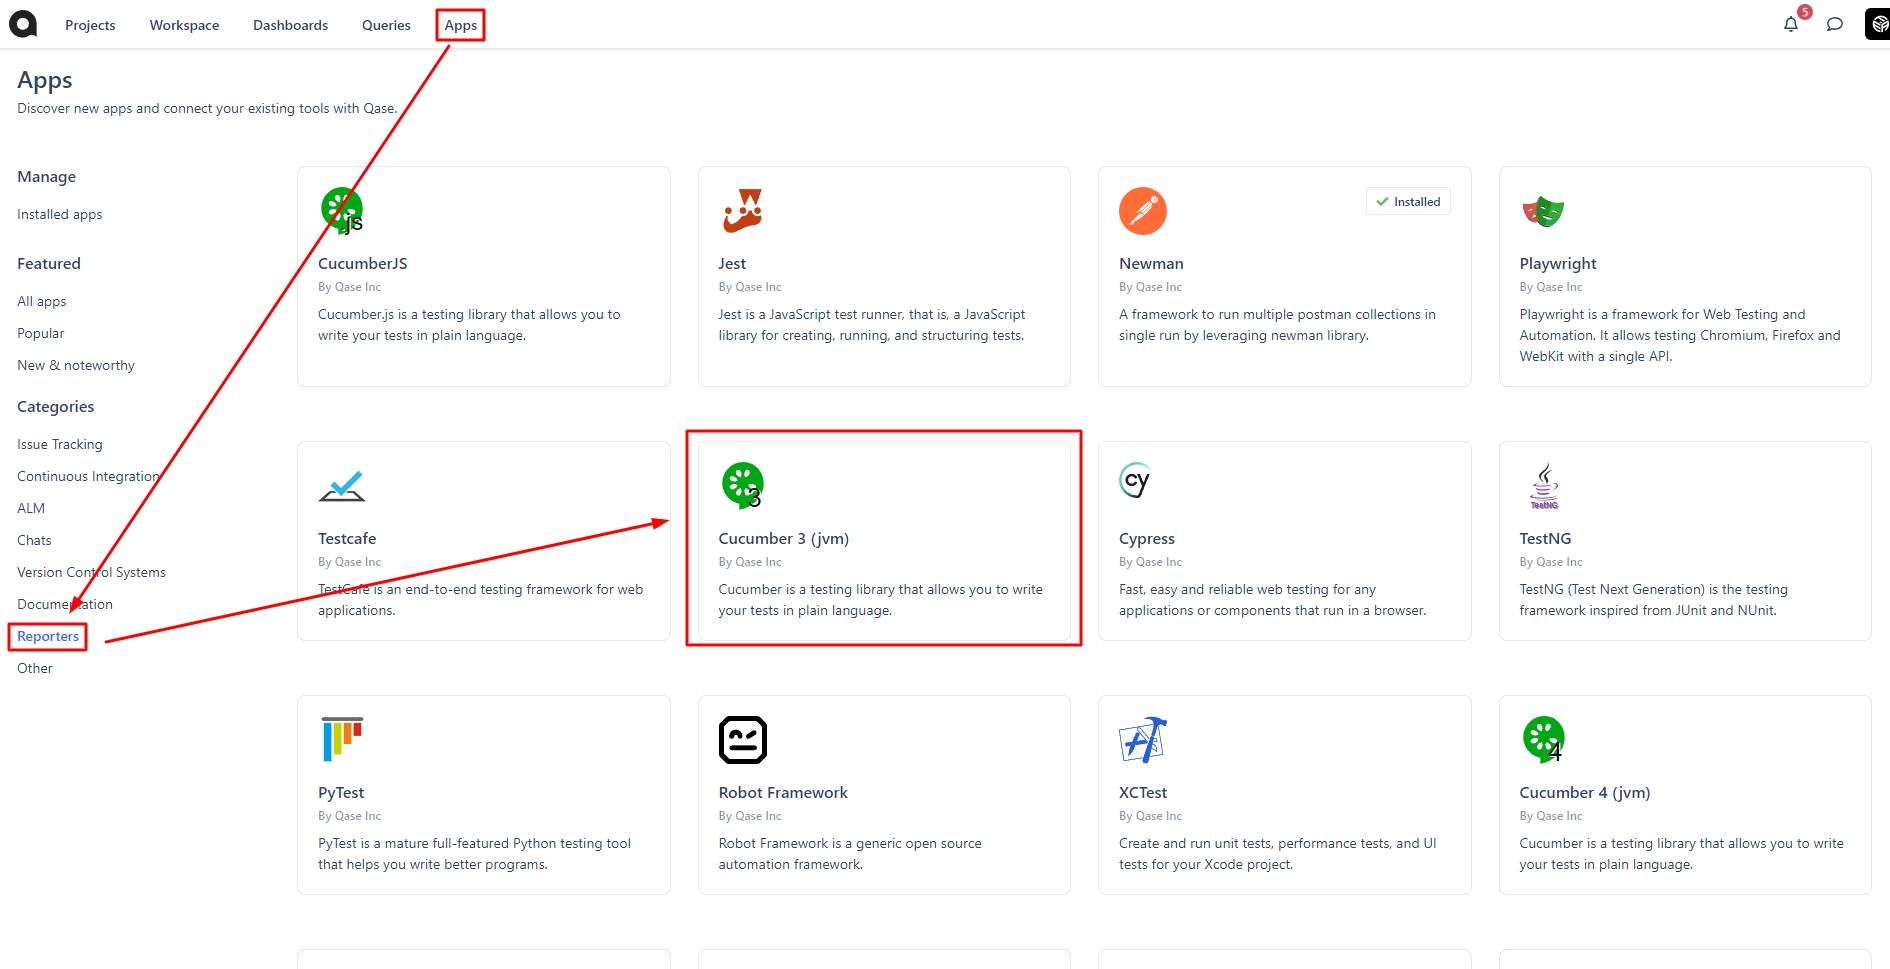
Task: Show Popular featured apps
Action: tap(41, 333)
